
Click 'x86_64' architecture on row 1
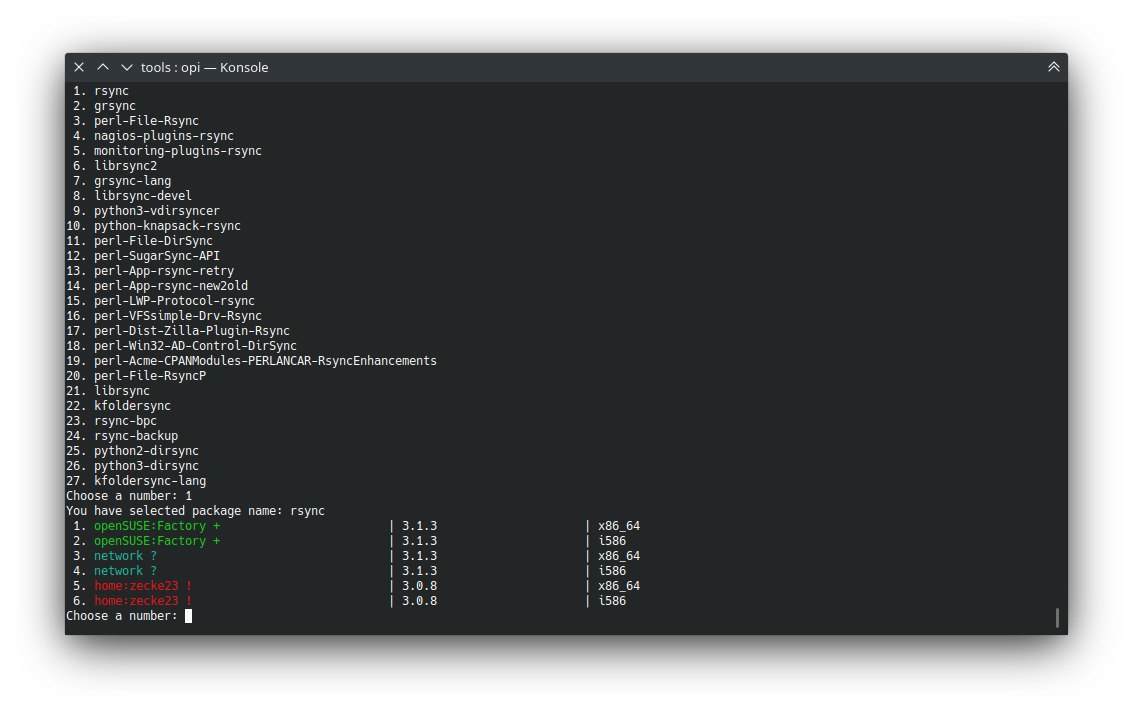[x=619, y=526]
